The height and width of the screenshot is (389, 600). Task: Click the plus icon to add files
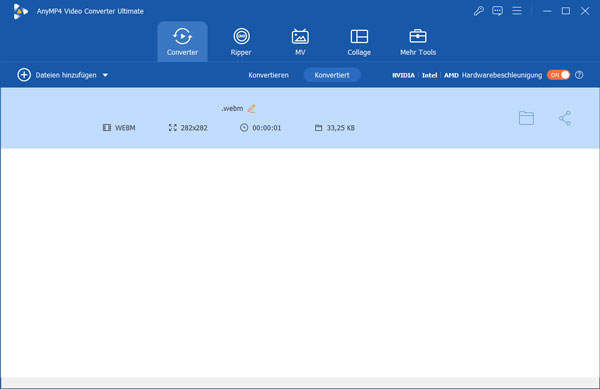coord(24,75)
